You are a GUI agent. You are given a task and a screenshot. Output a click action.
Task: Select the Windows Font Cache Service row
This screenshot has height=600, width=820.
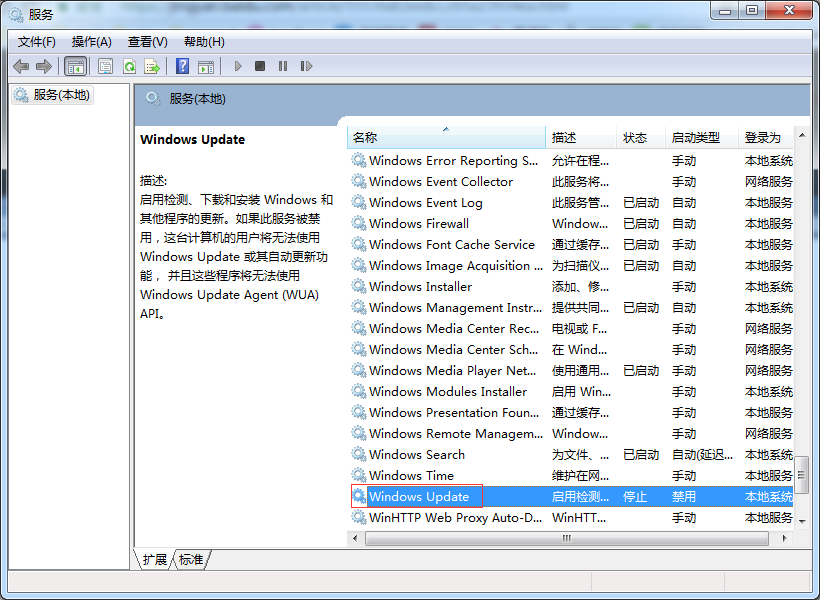coord(570,244)
